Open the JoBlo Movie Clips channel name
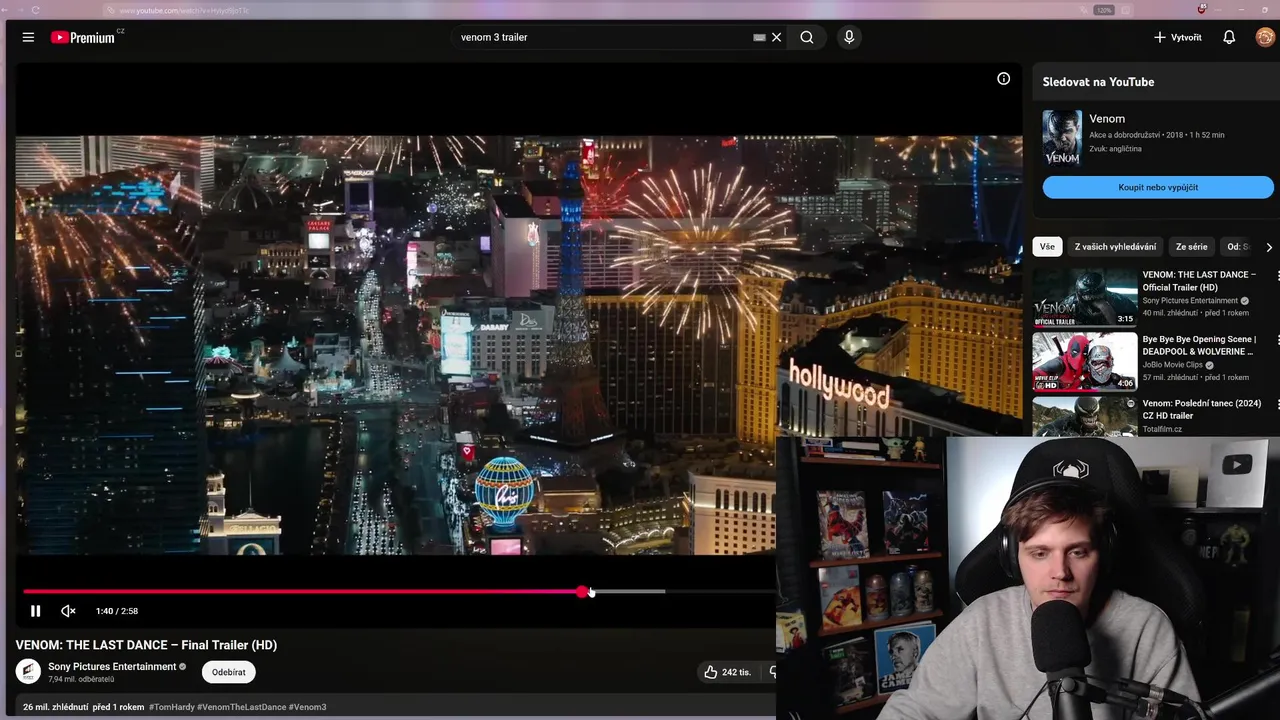Image resolution: width=1280 pixels, height=720 pixels. pos(1172,365)
